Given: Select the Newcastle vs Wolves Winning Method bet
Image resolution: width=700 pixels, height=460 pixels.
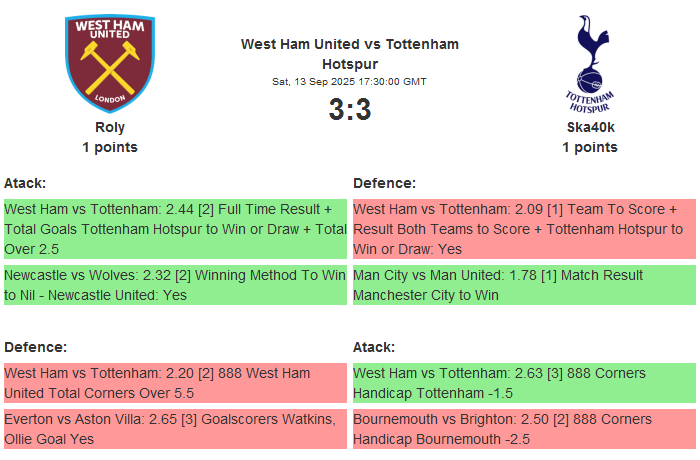Looking at the screenshot, I should 175,285.
